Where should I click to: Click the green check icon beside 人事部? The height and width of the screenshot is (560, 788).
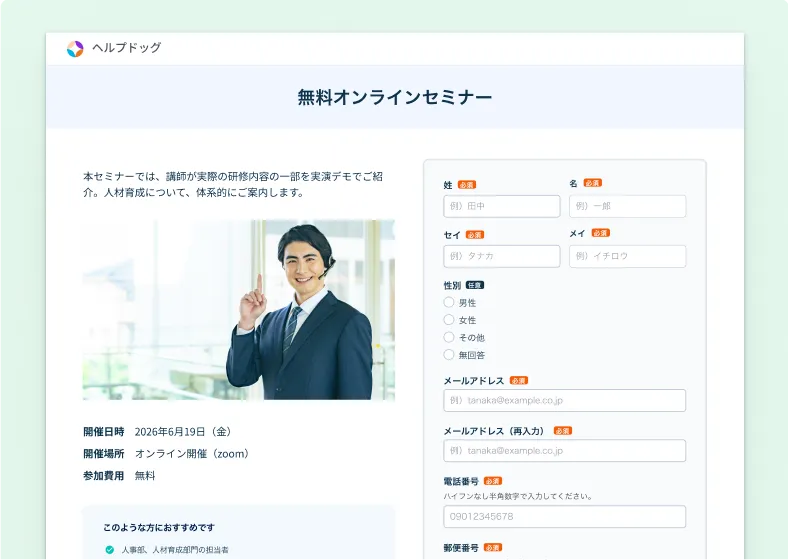110,550
